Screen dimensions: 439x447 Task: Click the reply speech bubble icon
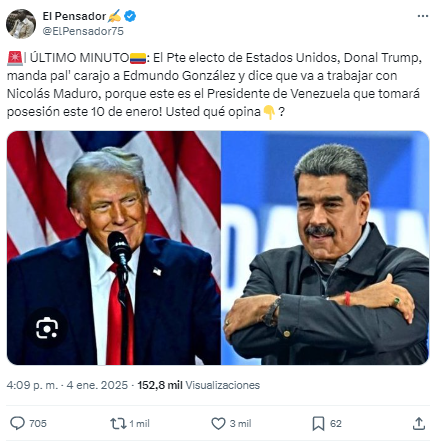pyautogui.click(x=17, y=423)
